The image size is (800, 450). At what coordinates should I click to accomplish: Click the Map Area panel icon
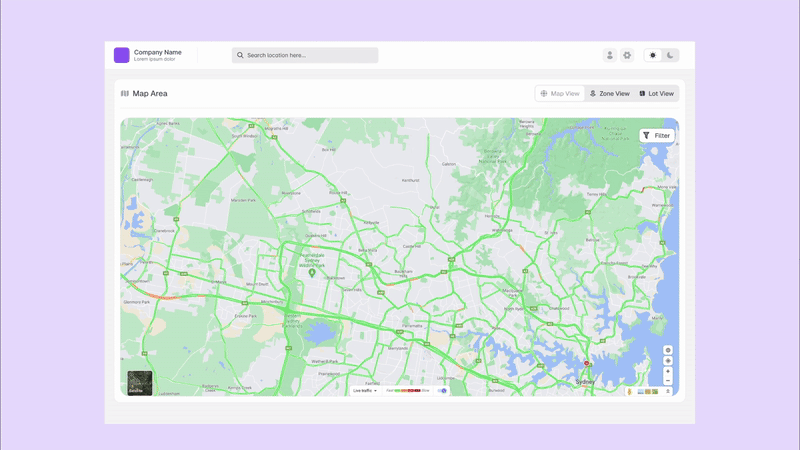click(124, 93)
